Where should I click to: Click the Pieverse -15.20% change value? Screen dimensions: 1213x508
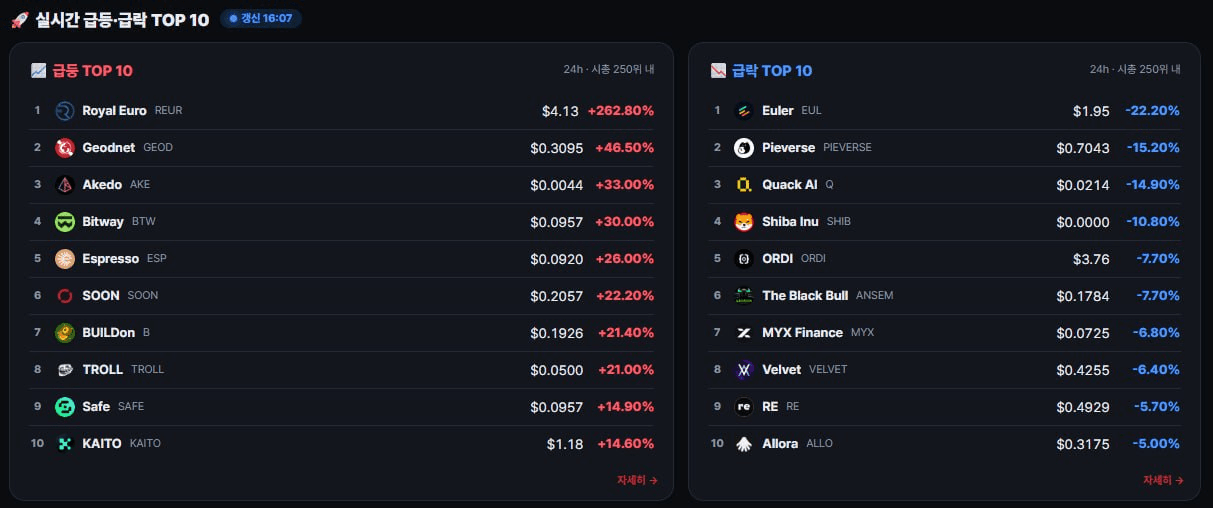(1152, 148)
